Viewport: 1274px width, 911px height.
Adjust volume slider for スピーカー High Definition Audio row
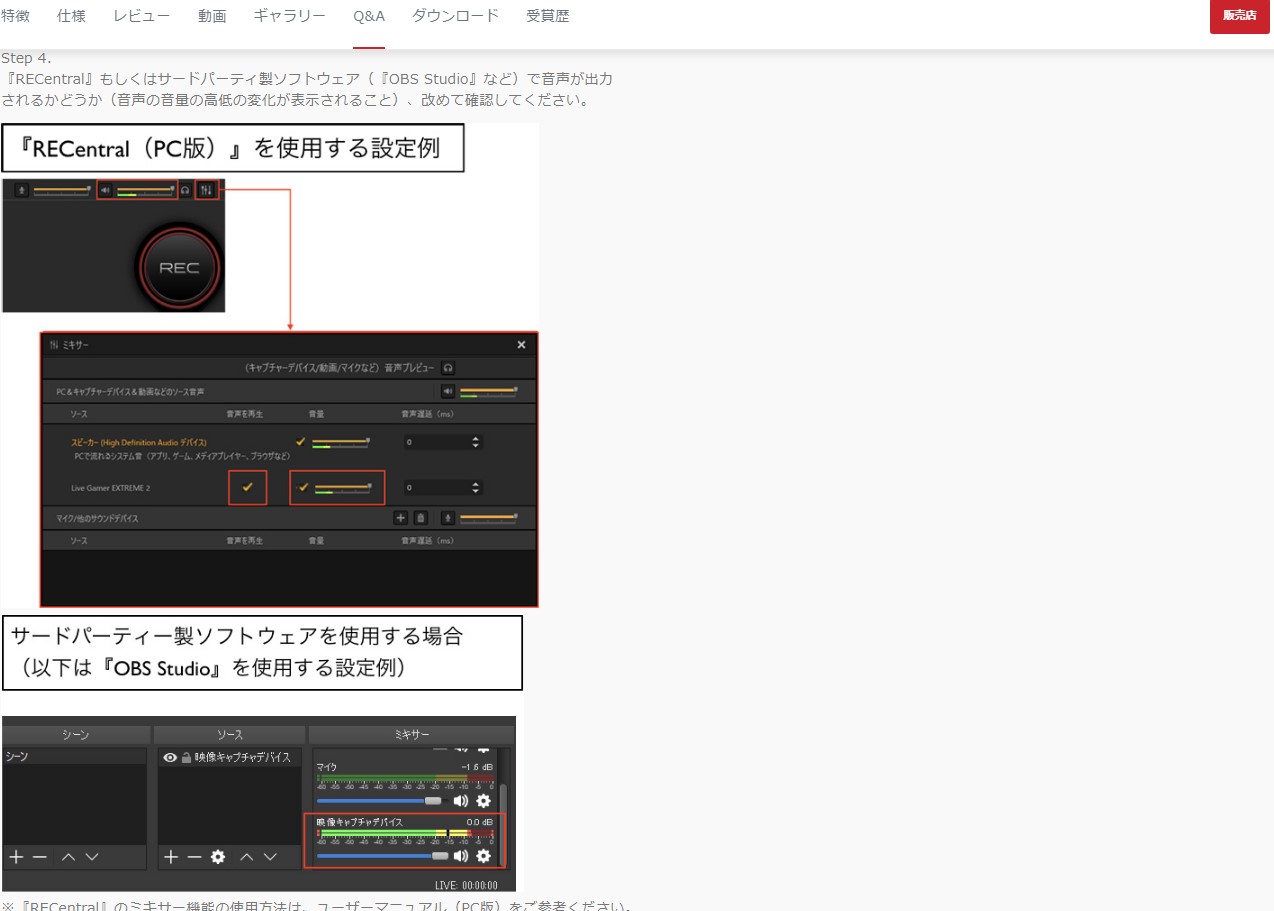point(341,441)
